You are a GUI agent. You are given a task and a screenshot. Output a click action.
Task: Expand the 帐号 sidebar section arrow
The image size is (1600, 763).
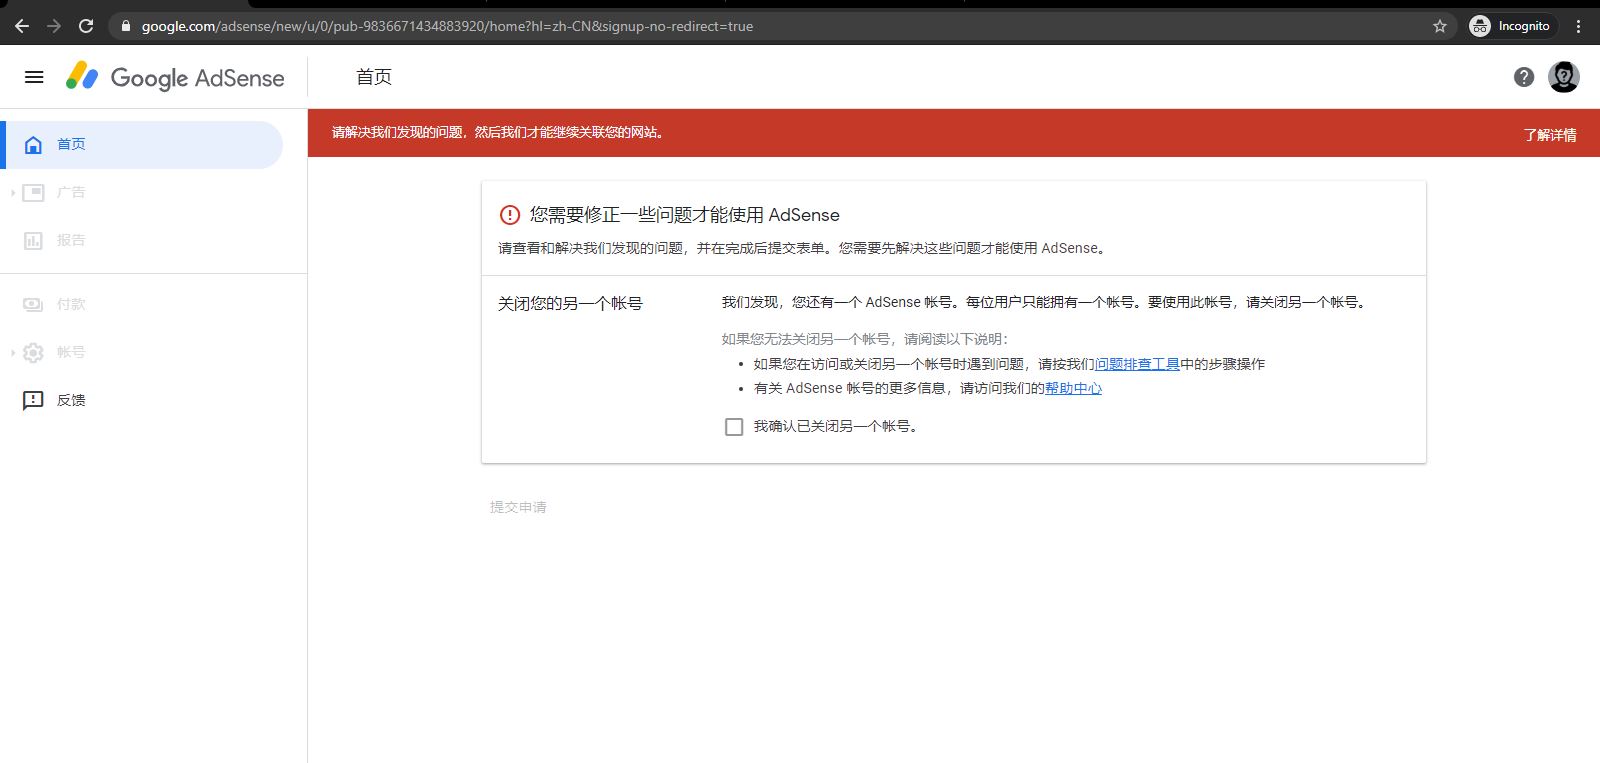click(x=12, y=353)
